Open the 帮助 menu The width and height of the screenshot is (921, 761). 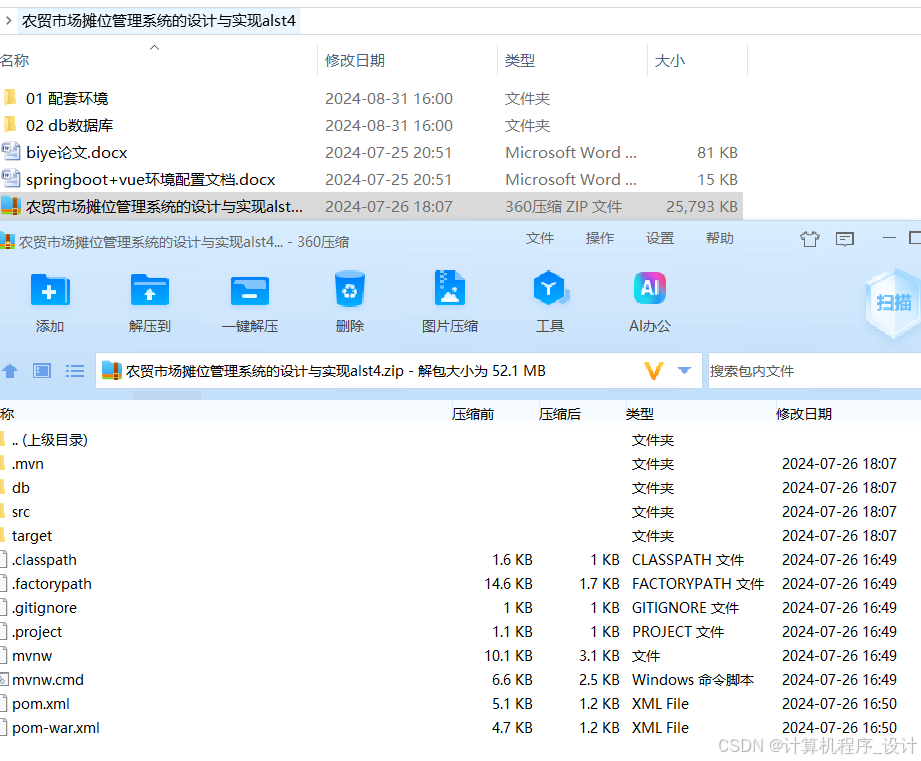tap(719, 239)
